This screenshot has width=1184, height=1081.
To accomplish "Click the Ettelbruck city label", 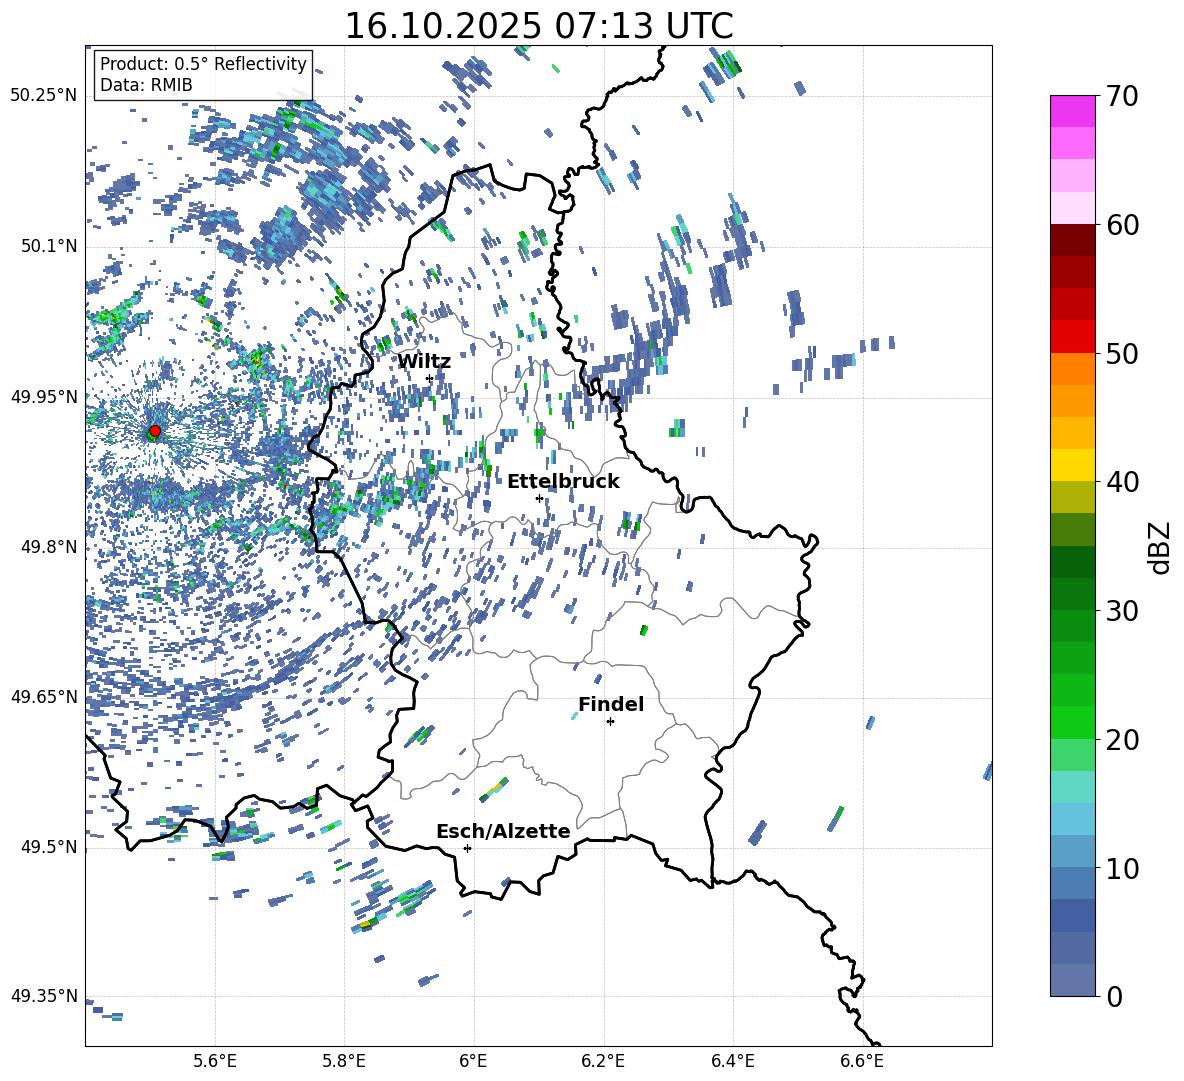I will point(563,482).
